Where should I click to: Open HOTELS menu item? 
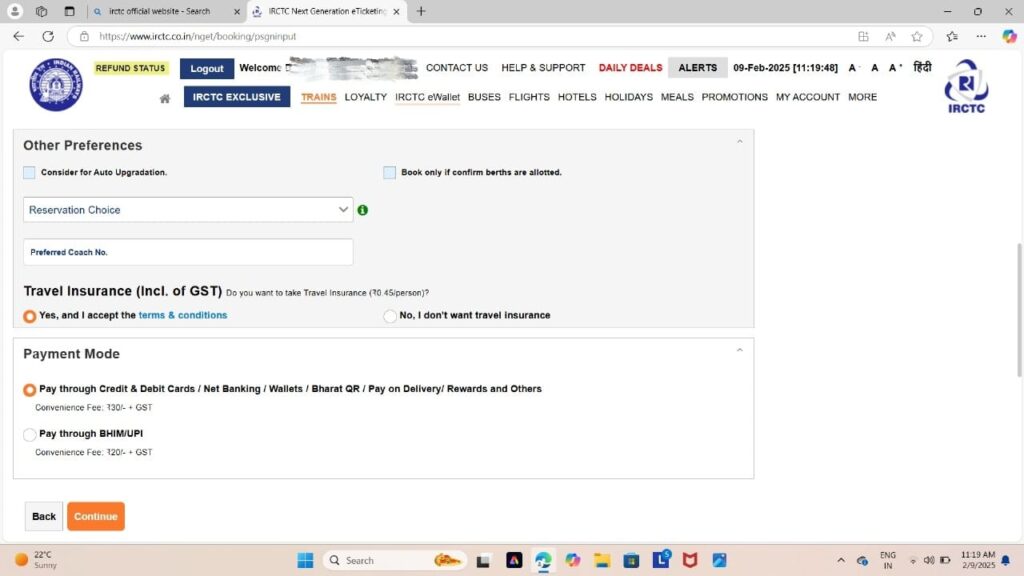point(577,97)
